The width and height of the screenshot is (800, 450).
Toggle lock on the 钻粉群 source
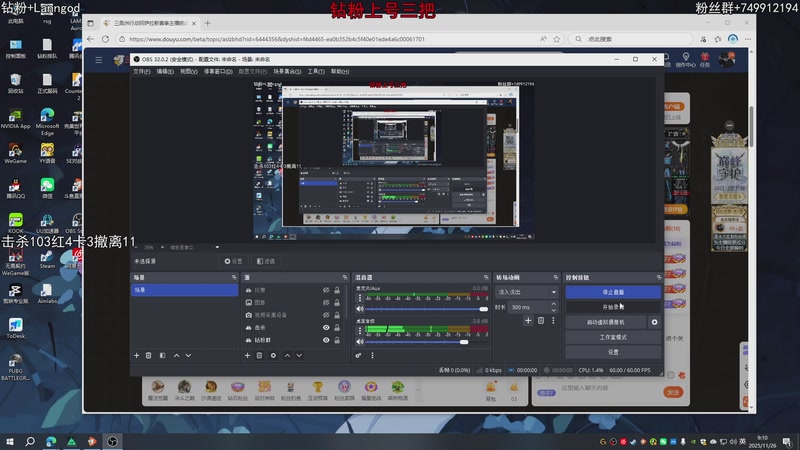point(337,340)
